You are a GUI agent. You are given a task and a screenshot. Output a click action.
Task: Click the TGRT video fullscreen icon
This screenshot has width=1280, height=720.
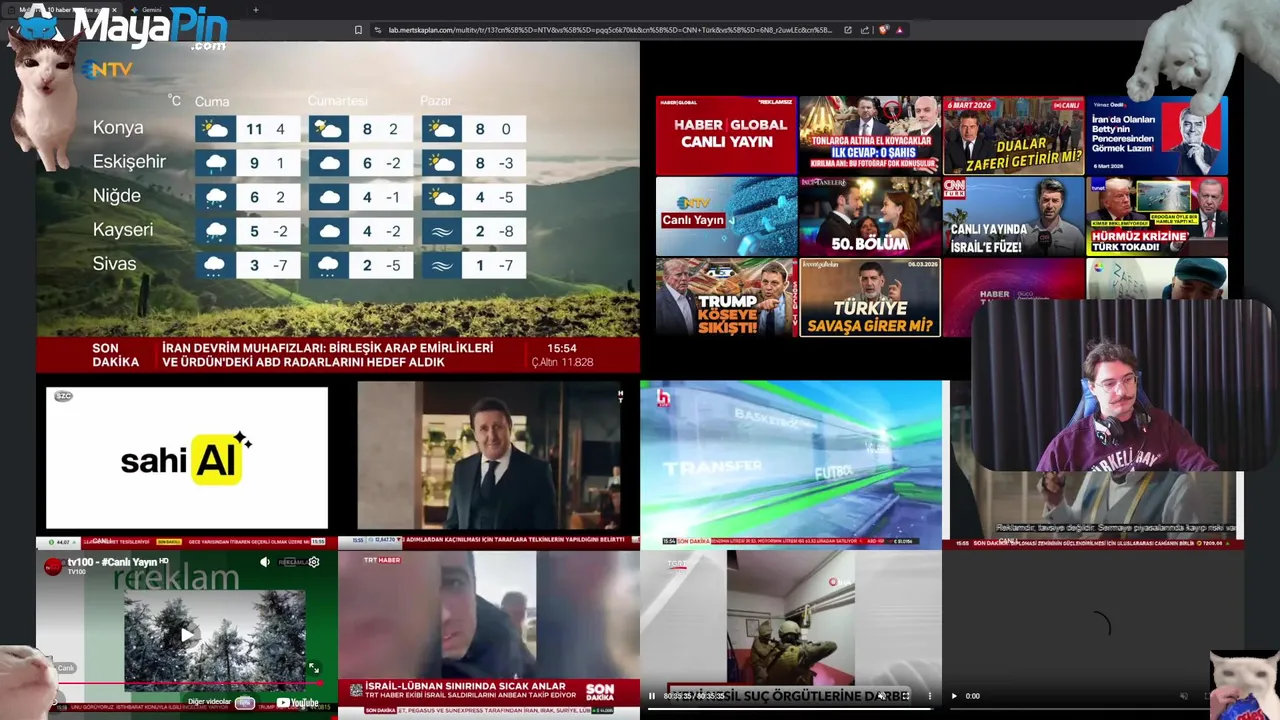pyautogui.click(x=905, y=696)
